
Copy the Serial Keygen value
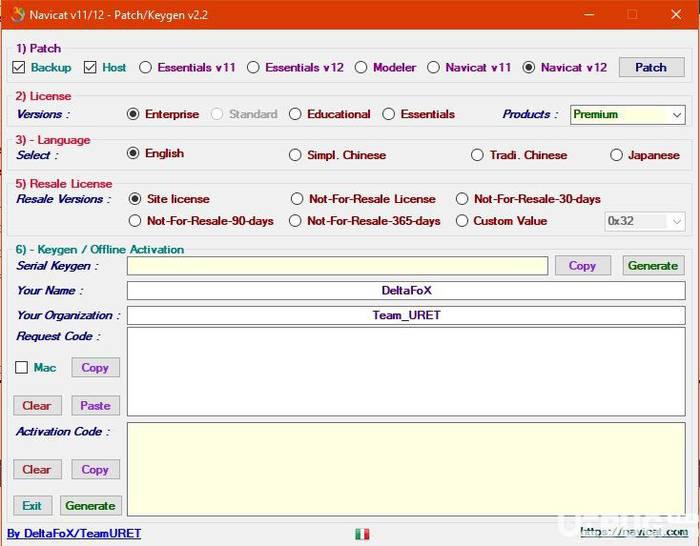pos(583,266)
